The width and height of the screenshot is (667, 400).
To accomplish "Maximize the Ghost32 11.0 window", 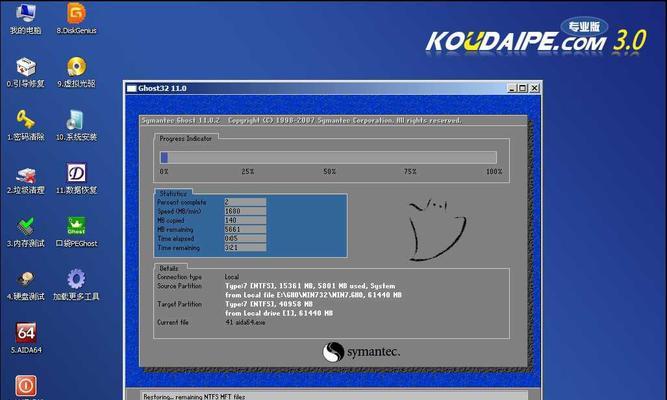I will 523,88.
